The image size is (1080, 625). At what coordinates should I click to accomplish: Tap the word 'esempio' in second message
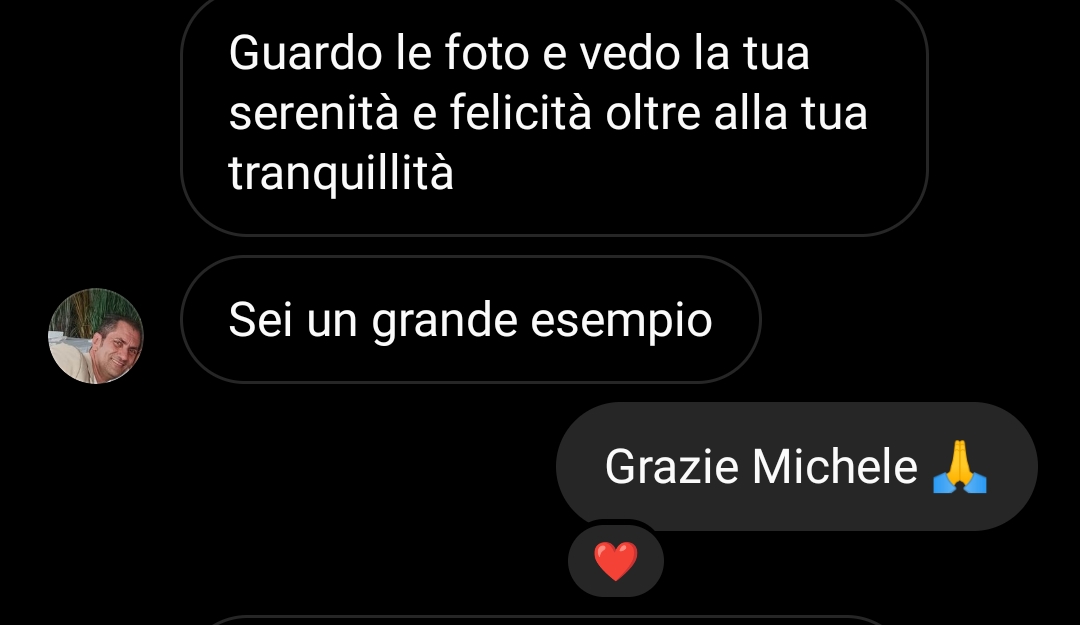(x=621, y=322)
